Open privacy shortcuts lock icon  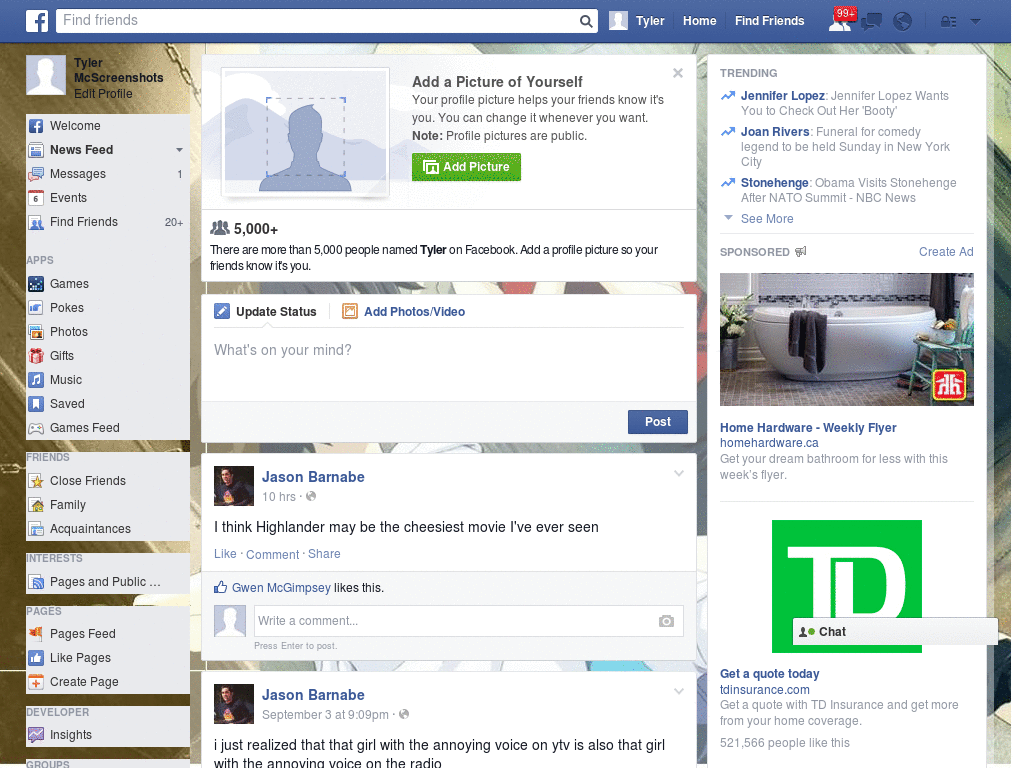(948, 22)
